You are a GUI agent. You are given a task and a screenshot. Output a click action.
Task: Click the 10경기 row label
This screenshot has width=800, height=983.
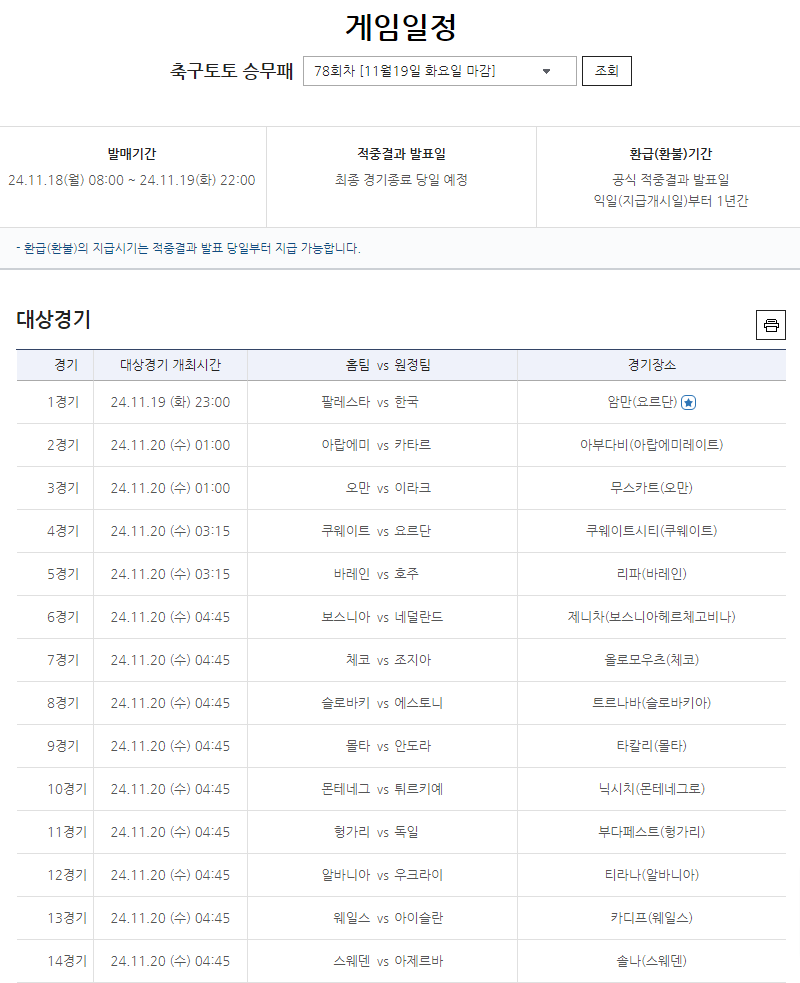[67, 789]
